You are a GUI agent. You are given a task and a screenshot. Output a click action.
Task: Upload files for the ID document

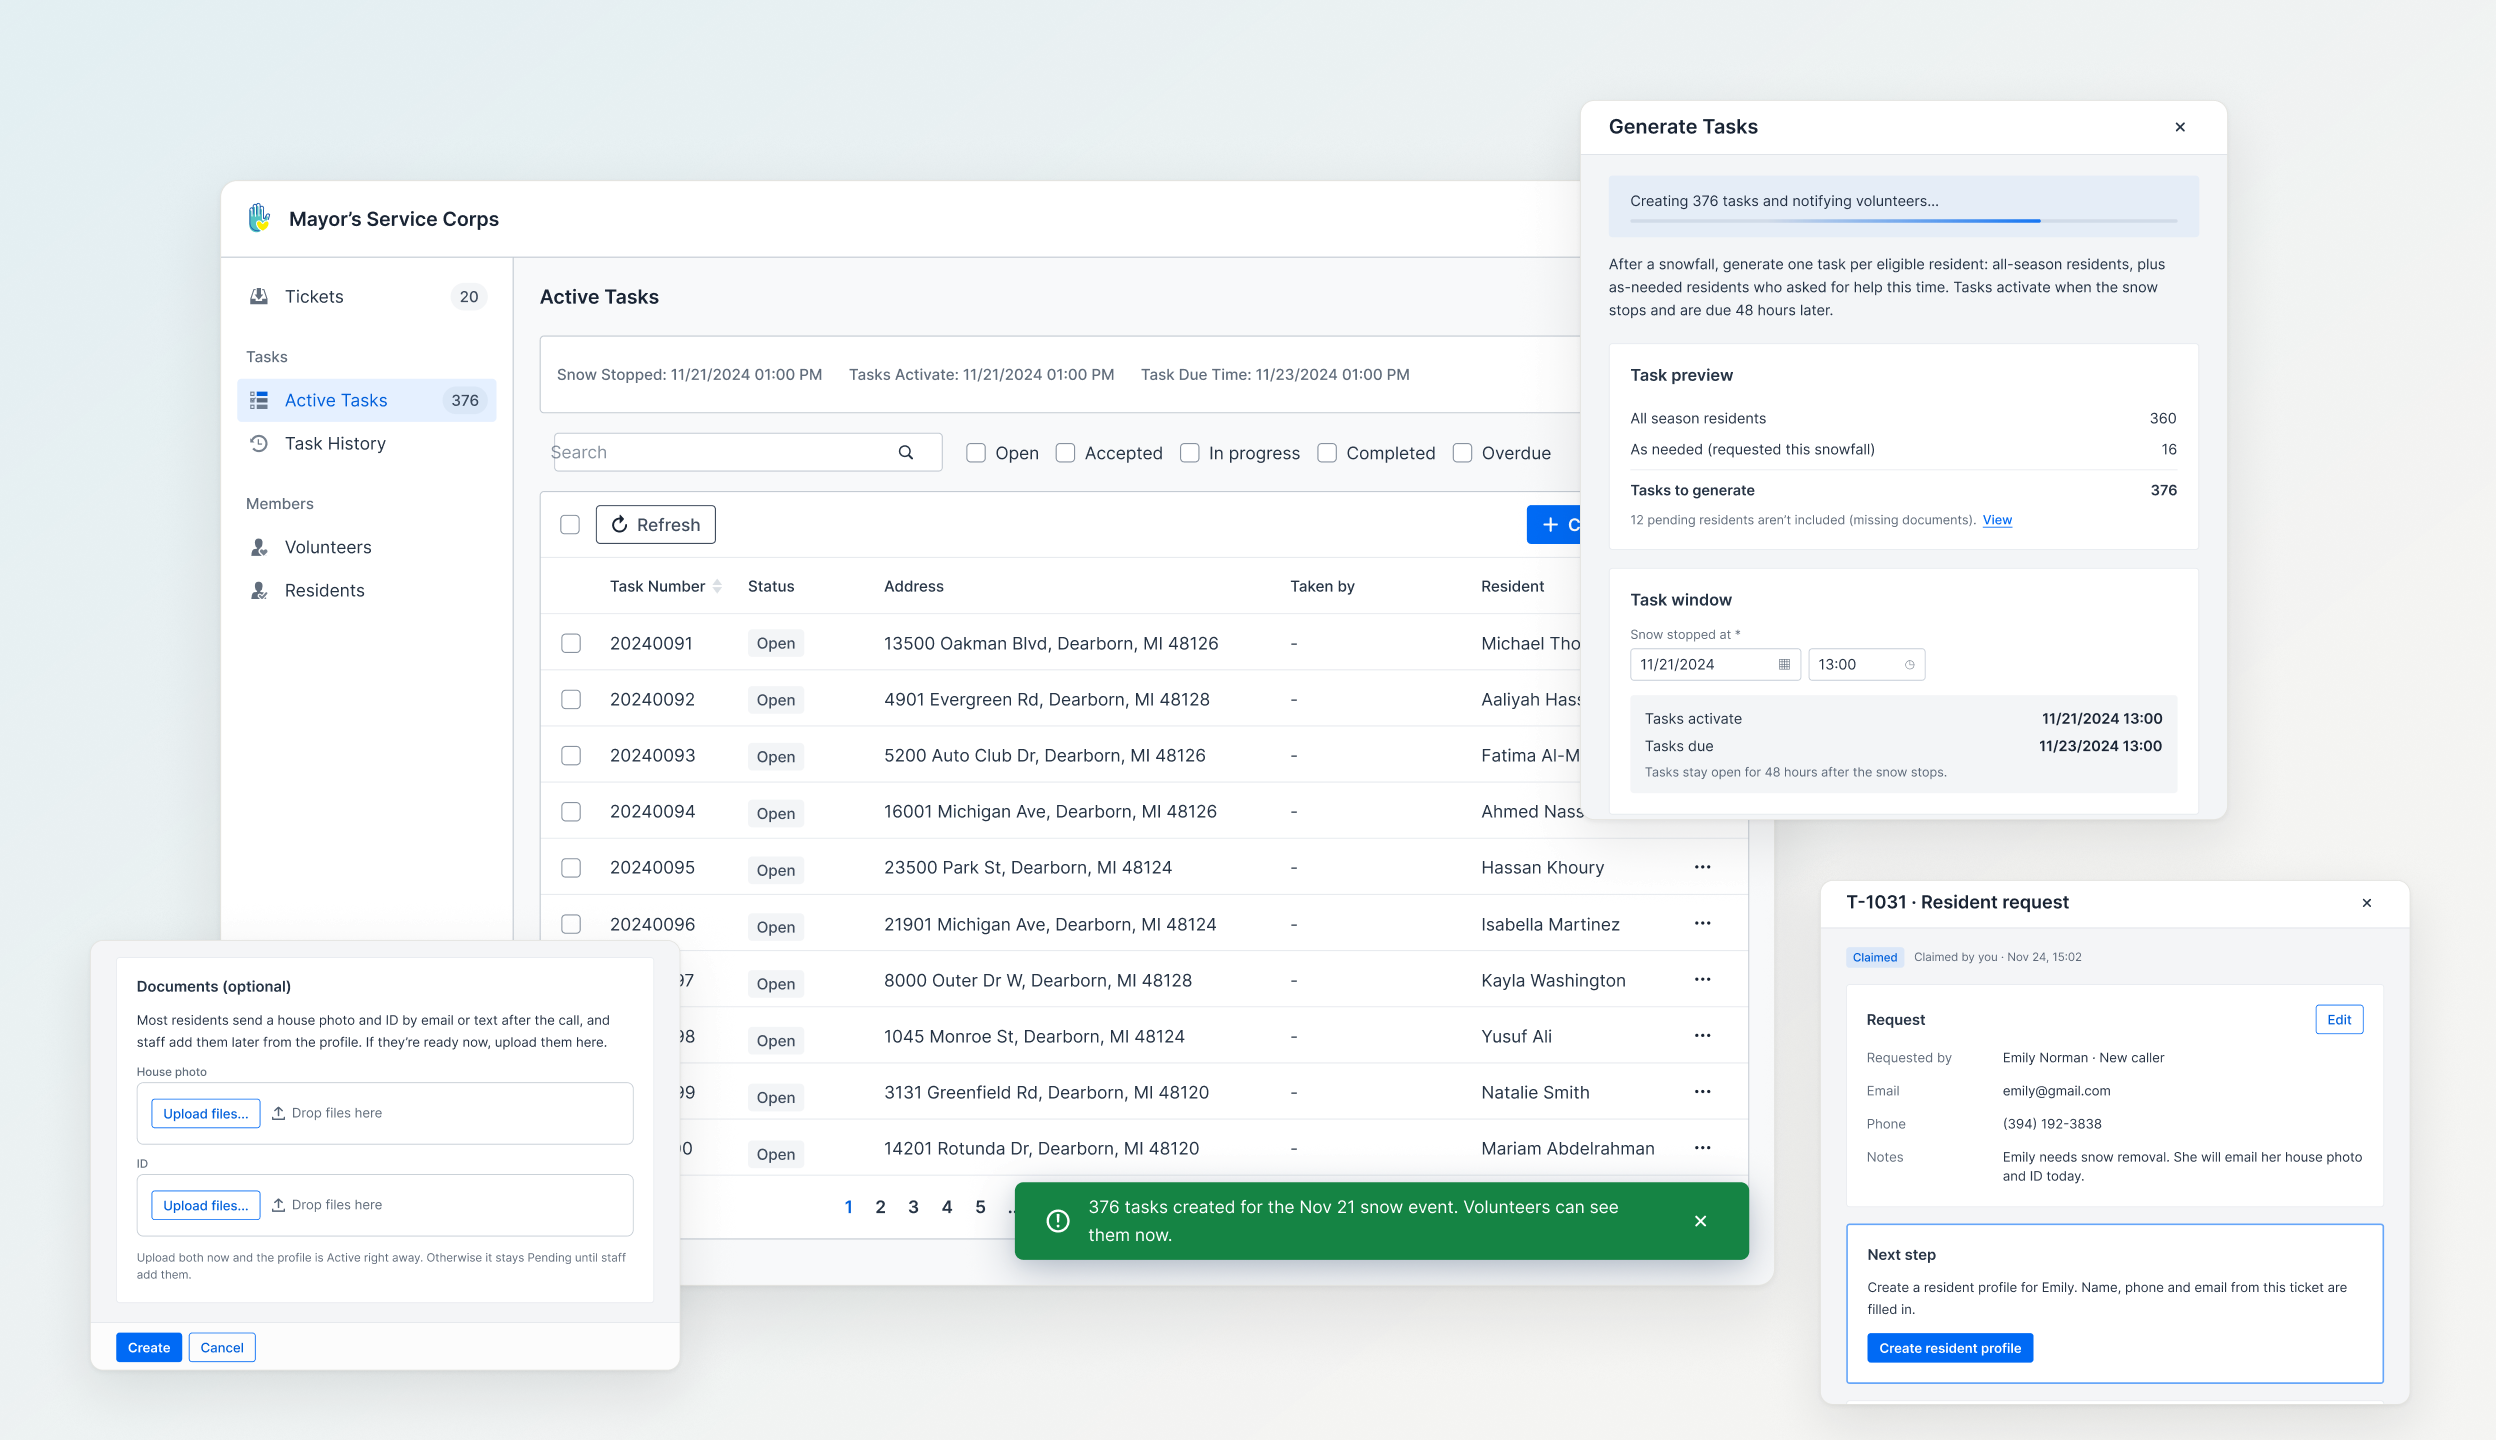click(205, 1205)
